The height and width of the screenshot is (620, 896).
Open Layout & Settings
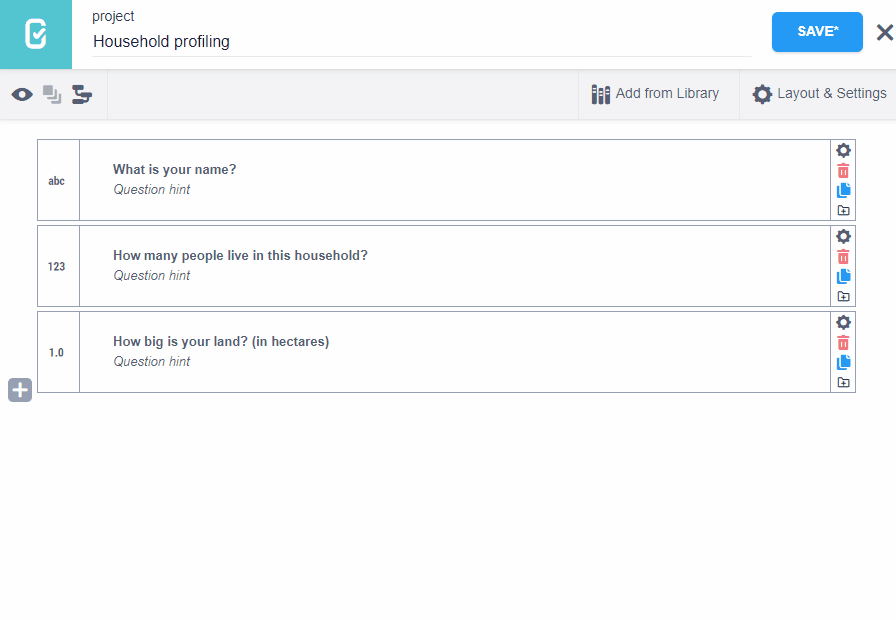(x=819, y=93)
